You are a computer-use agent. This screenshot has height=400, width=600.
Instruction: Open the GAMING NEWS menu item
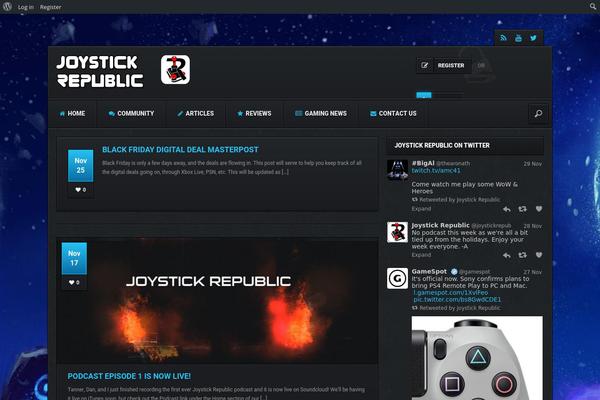[321, 114]
